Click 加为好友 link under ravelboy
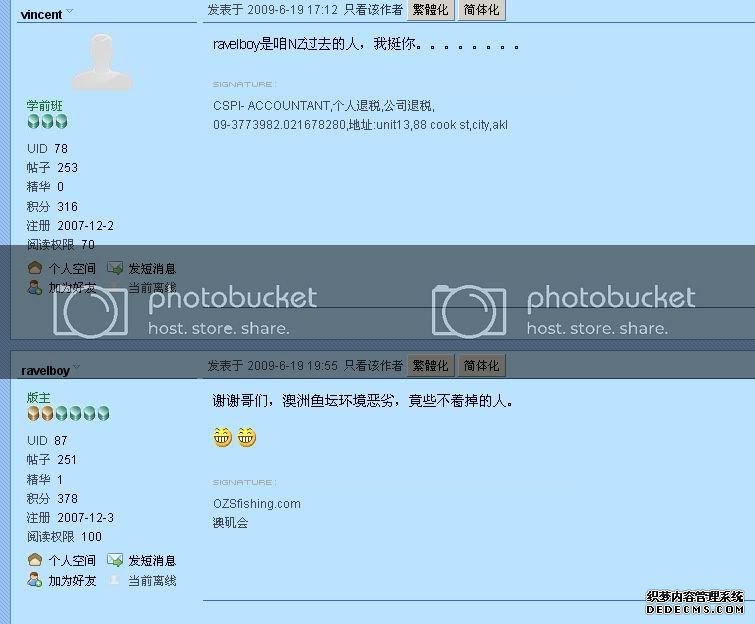This screenshot has width=755, height=624. point(72,580)
